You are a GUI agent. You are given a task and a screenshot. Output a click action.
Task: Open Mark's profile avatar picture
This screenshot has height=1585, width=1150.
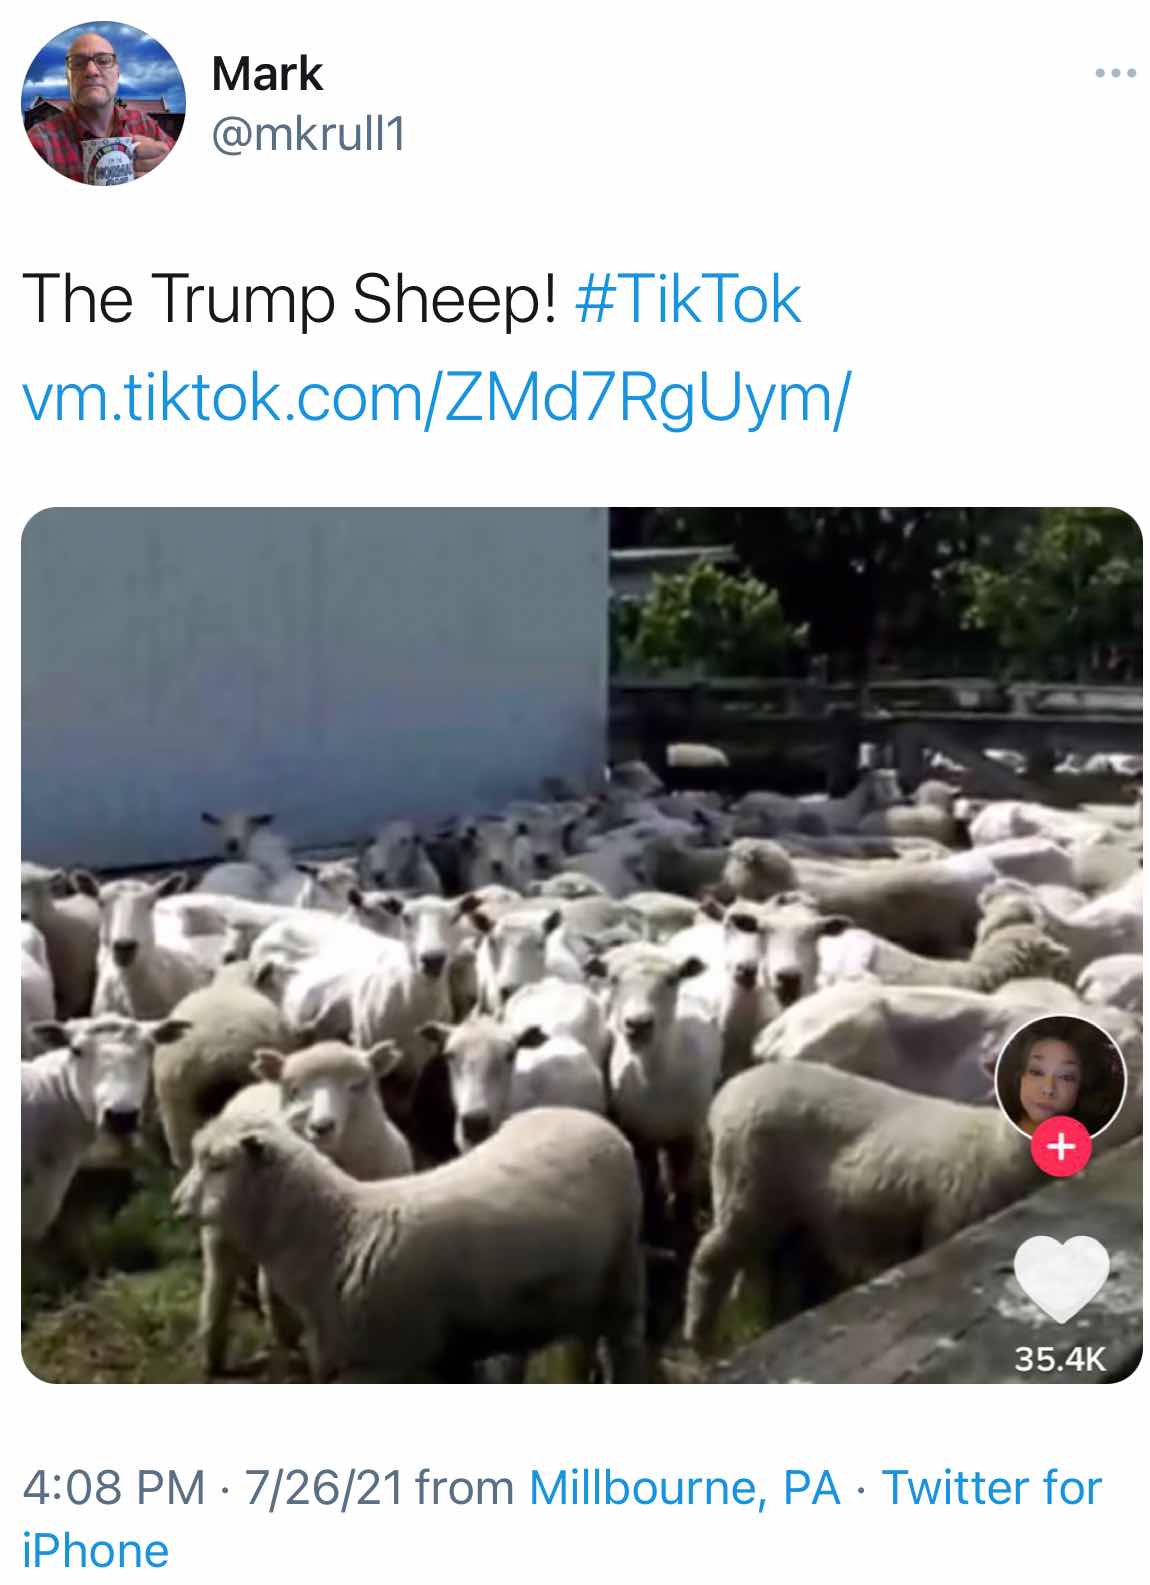coord(104,103)
